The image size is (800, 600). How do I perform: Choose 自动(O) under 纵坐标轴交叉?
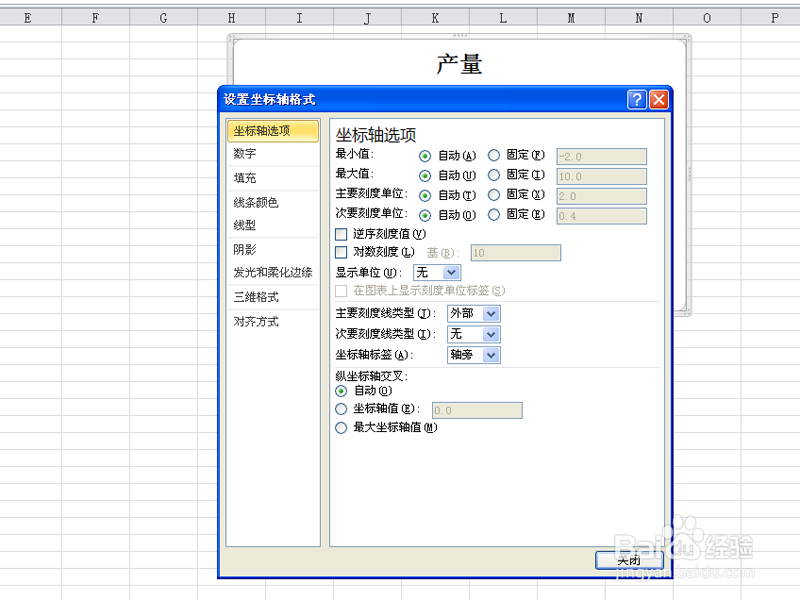coord(341,391)
